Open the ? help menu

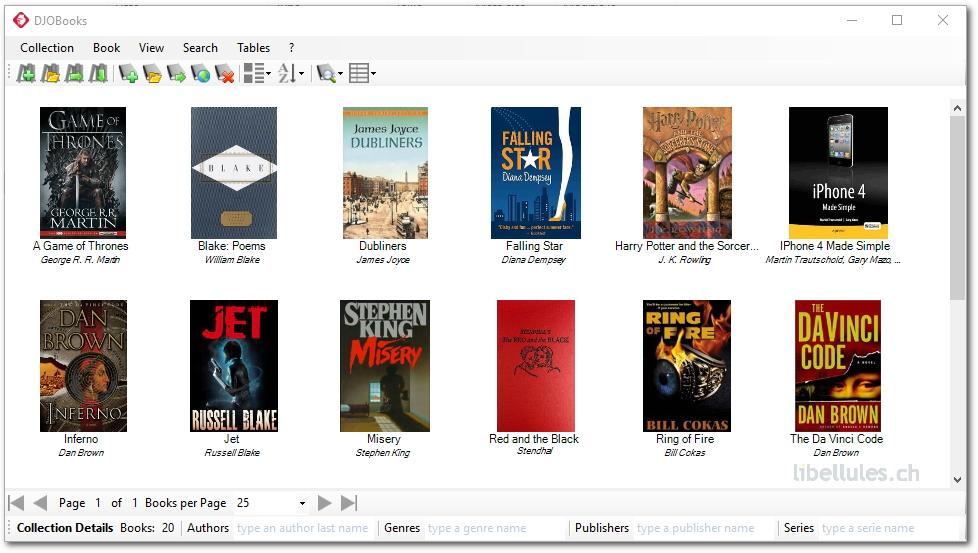291,48
